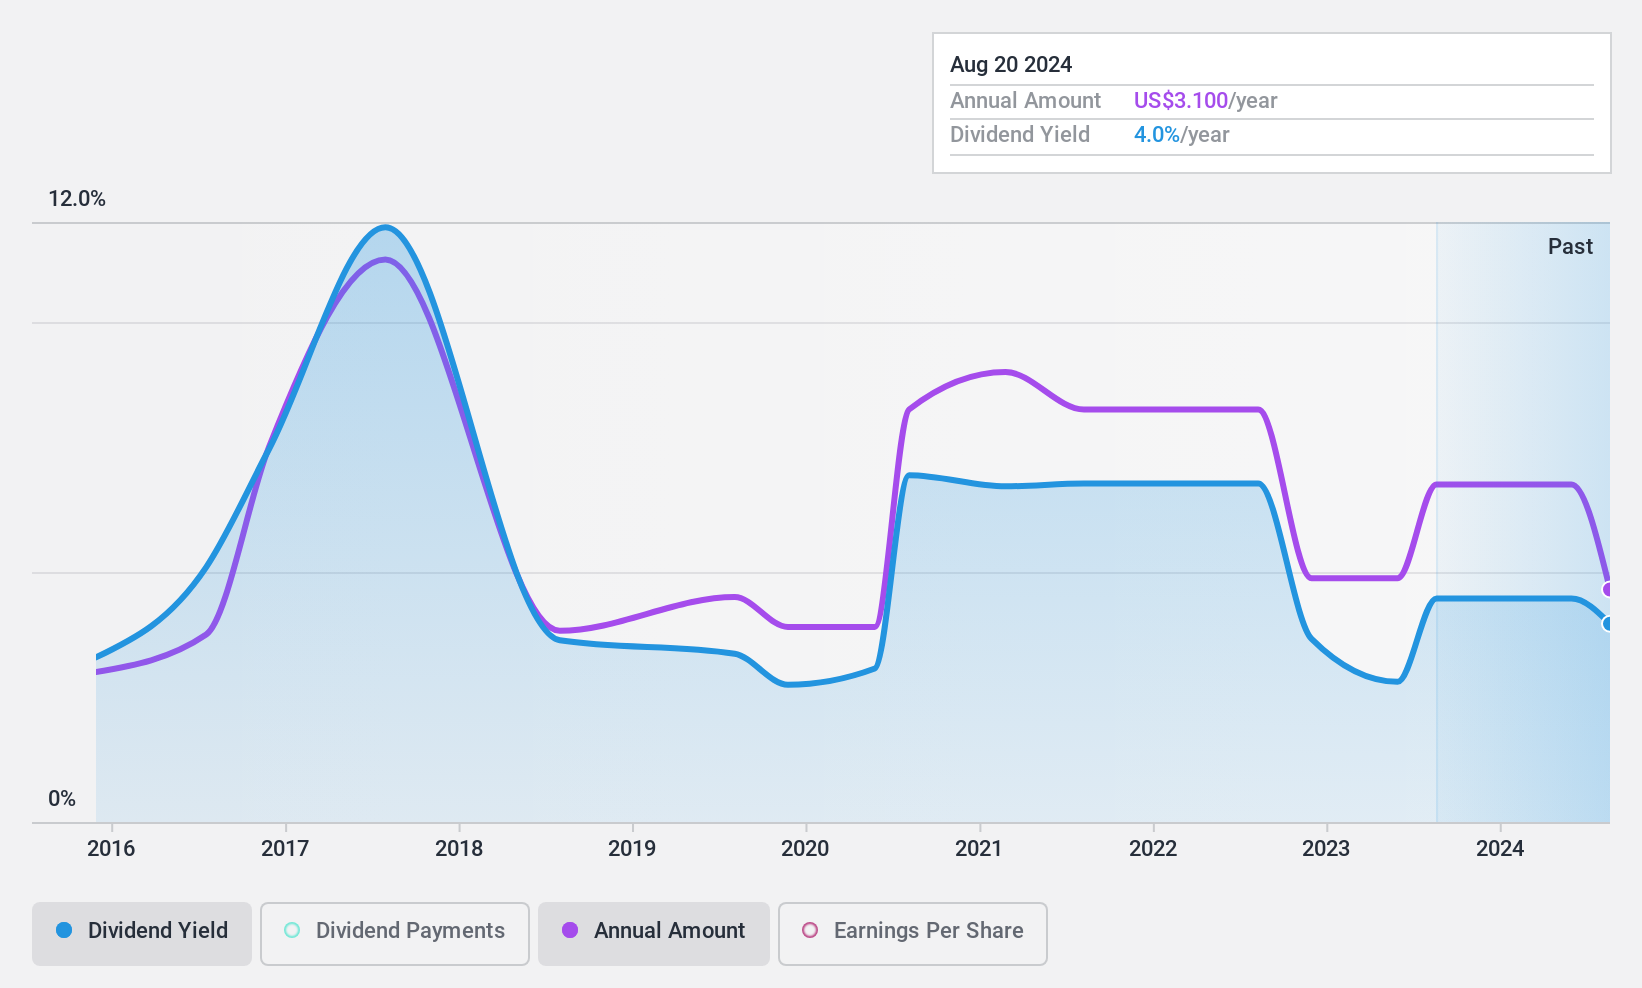The image size is (1642, 988).
Task: Click the 2021 x-axis label
Action: (979, 849)
